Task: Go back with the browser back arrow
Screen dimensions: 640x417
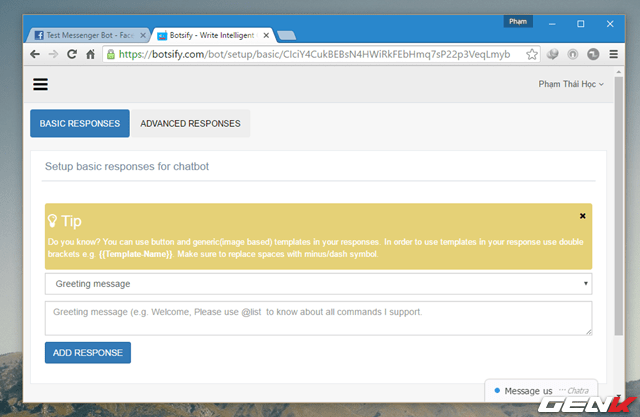Action: [x=35, y=54]
